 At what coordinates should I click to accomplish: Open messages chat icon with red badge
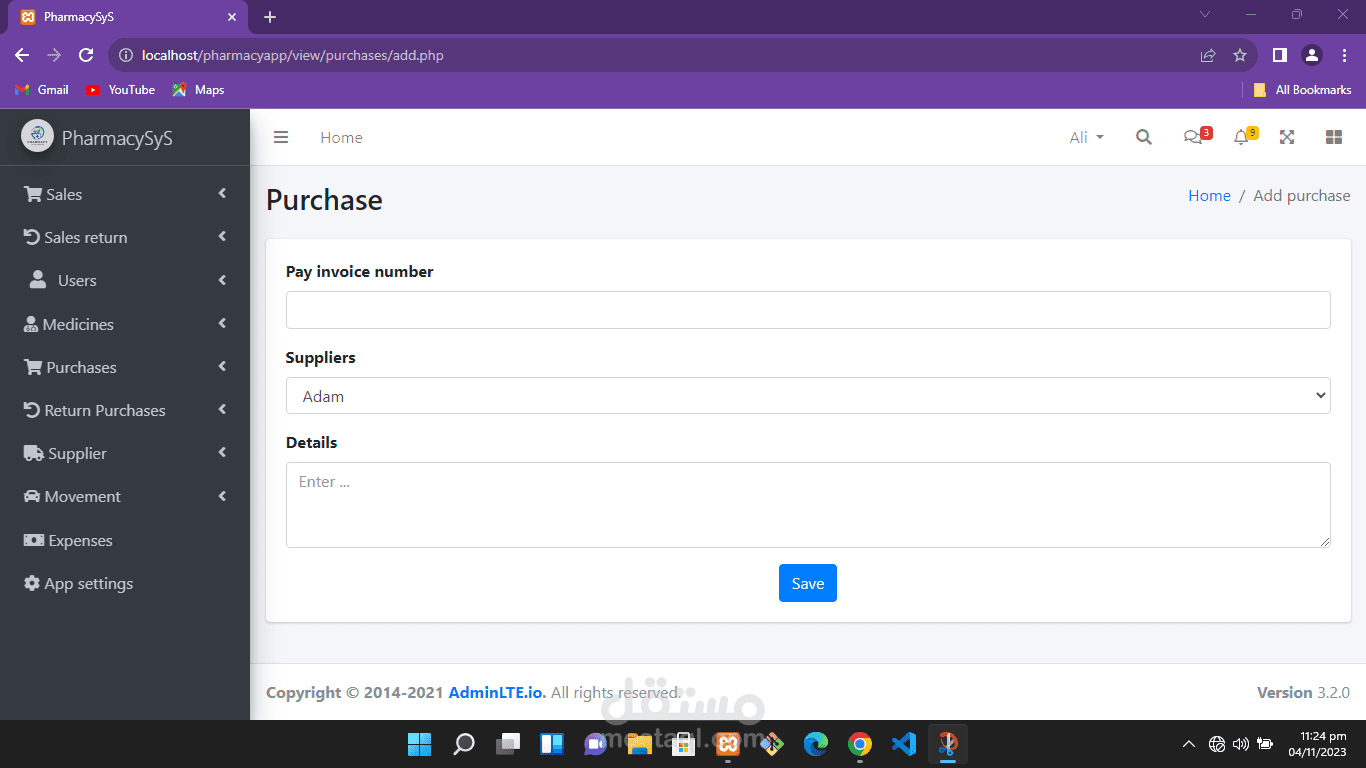click(x=1197, y=136)
